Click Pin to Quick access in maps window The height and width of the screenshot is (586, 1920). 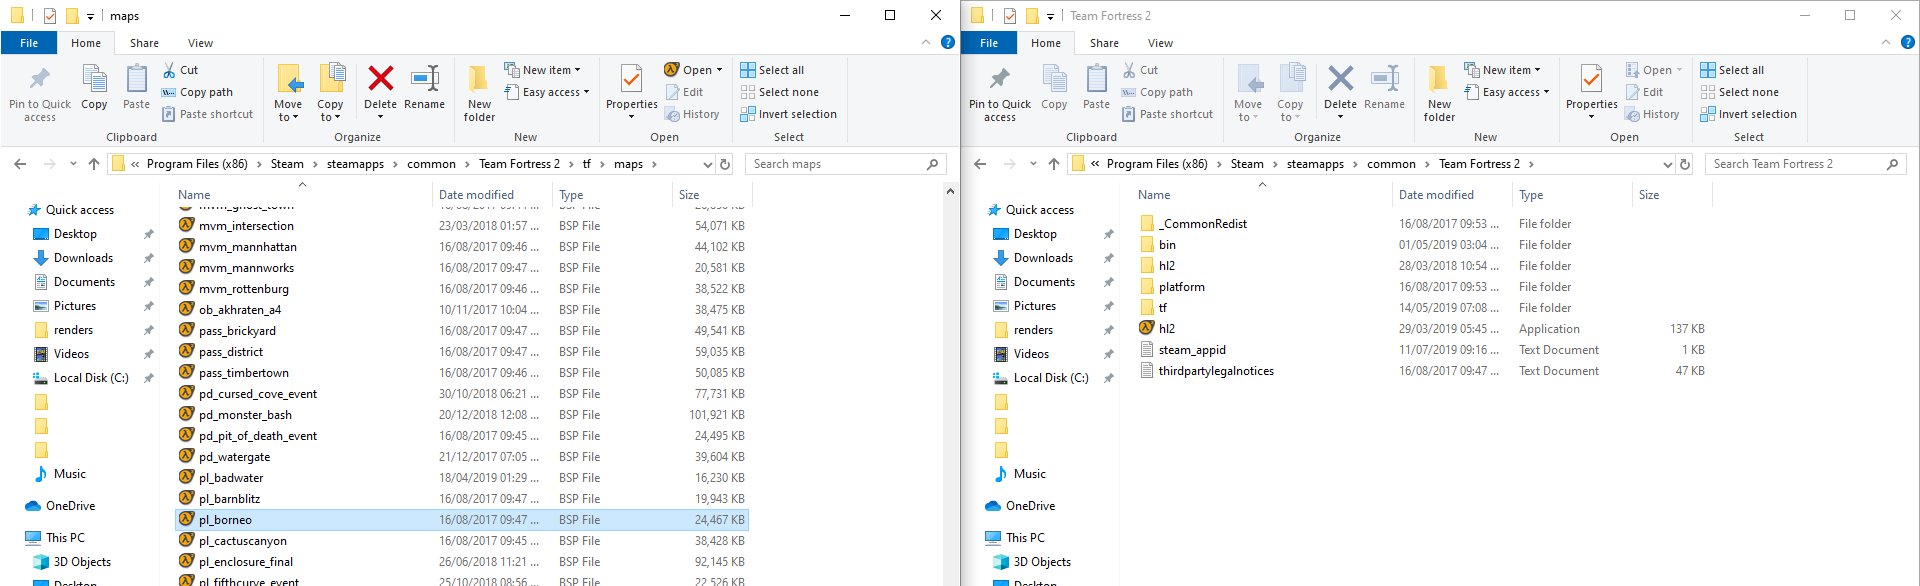point(40,92)
